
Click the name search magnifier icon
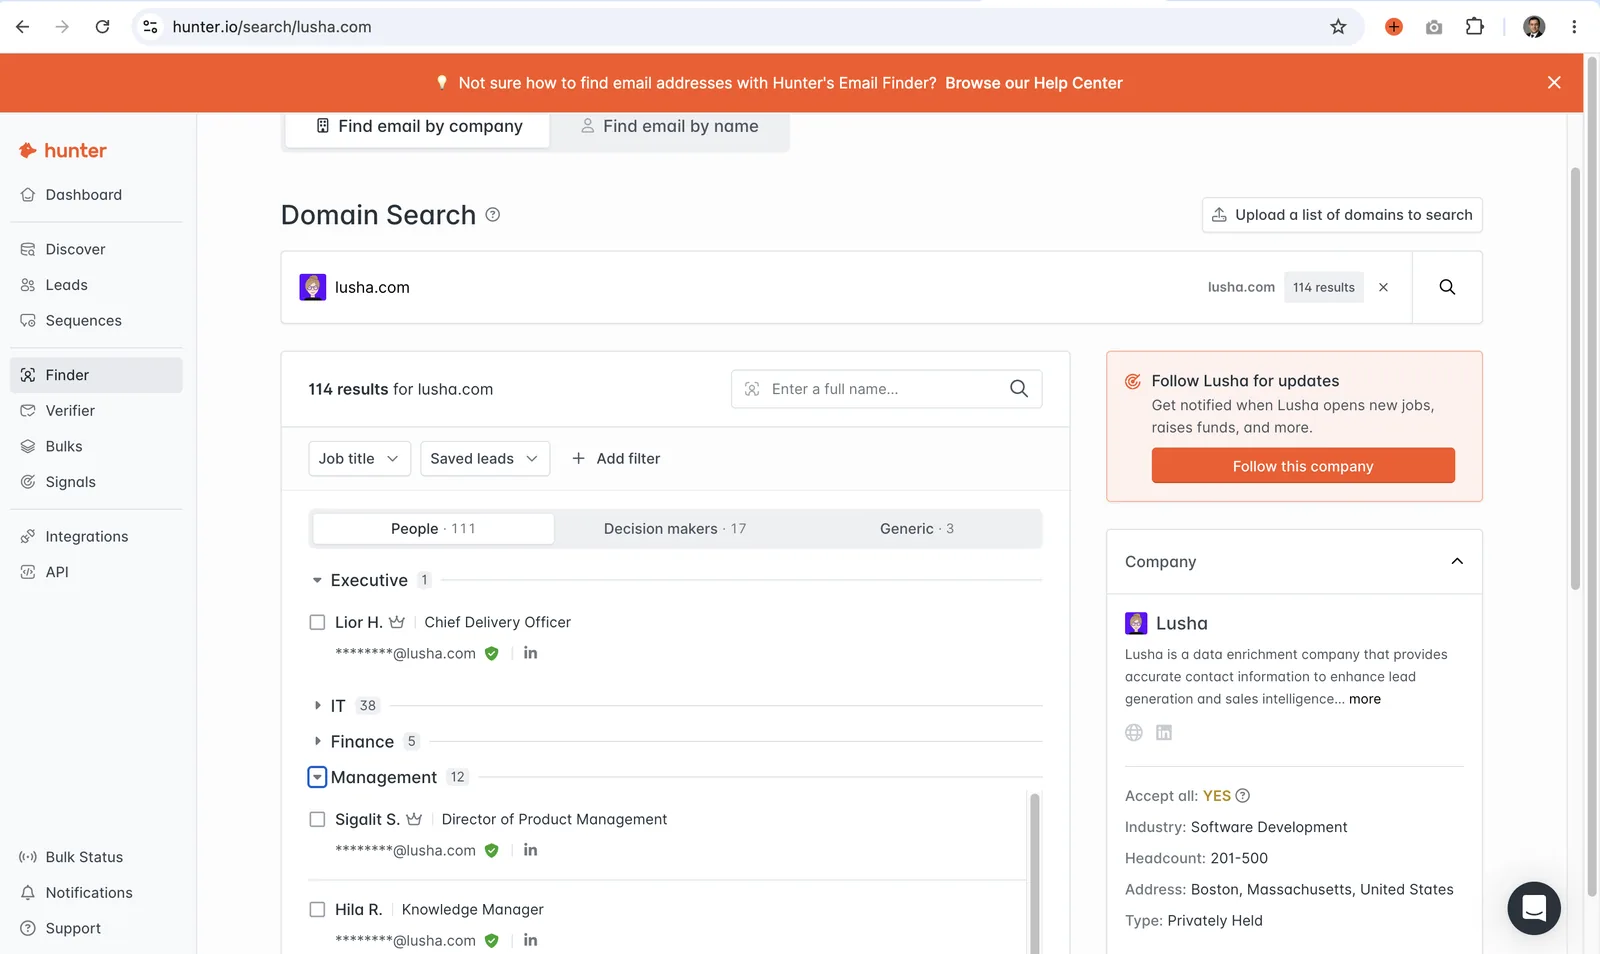1019,389
